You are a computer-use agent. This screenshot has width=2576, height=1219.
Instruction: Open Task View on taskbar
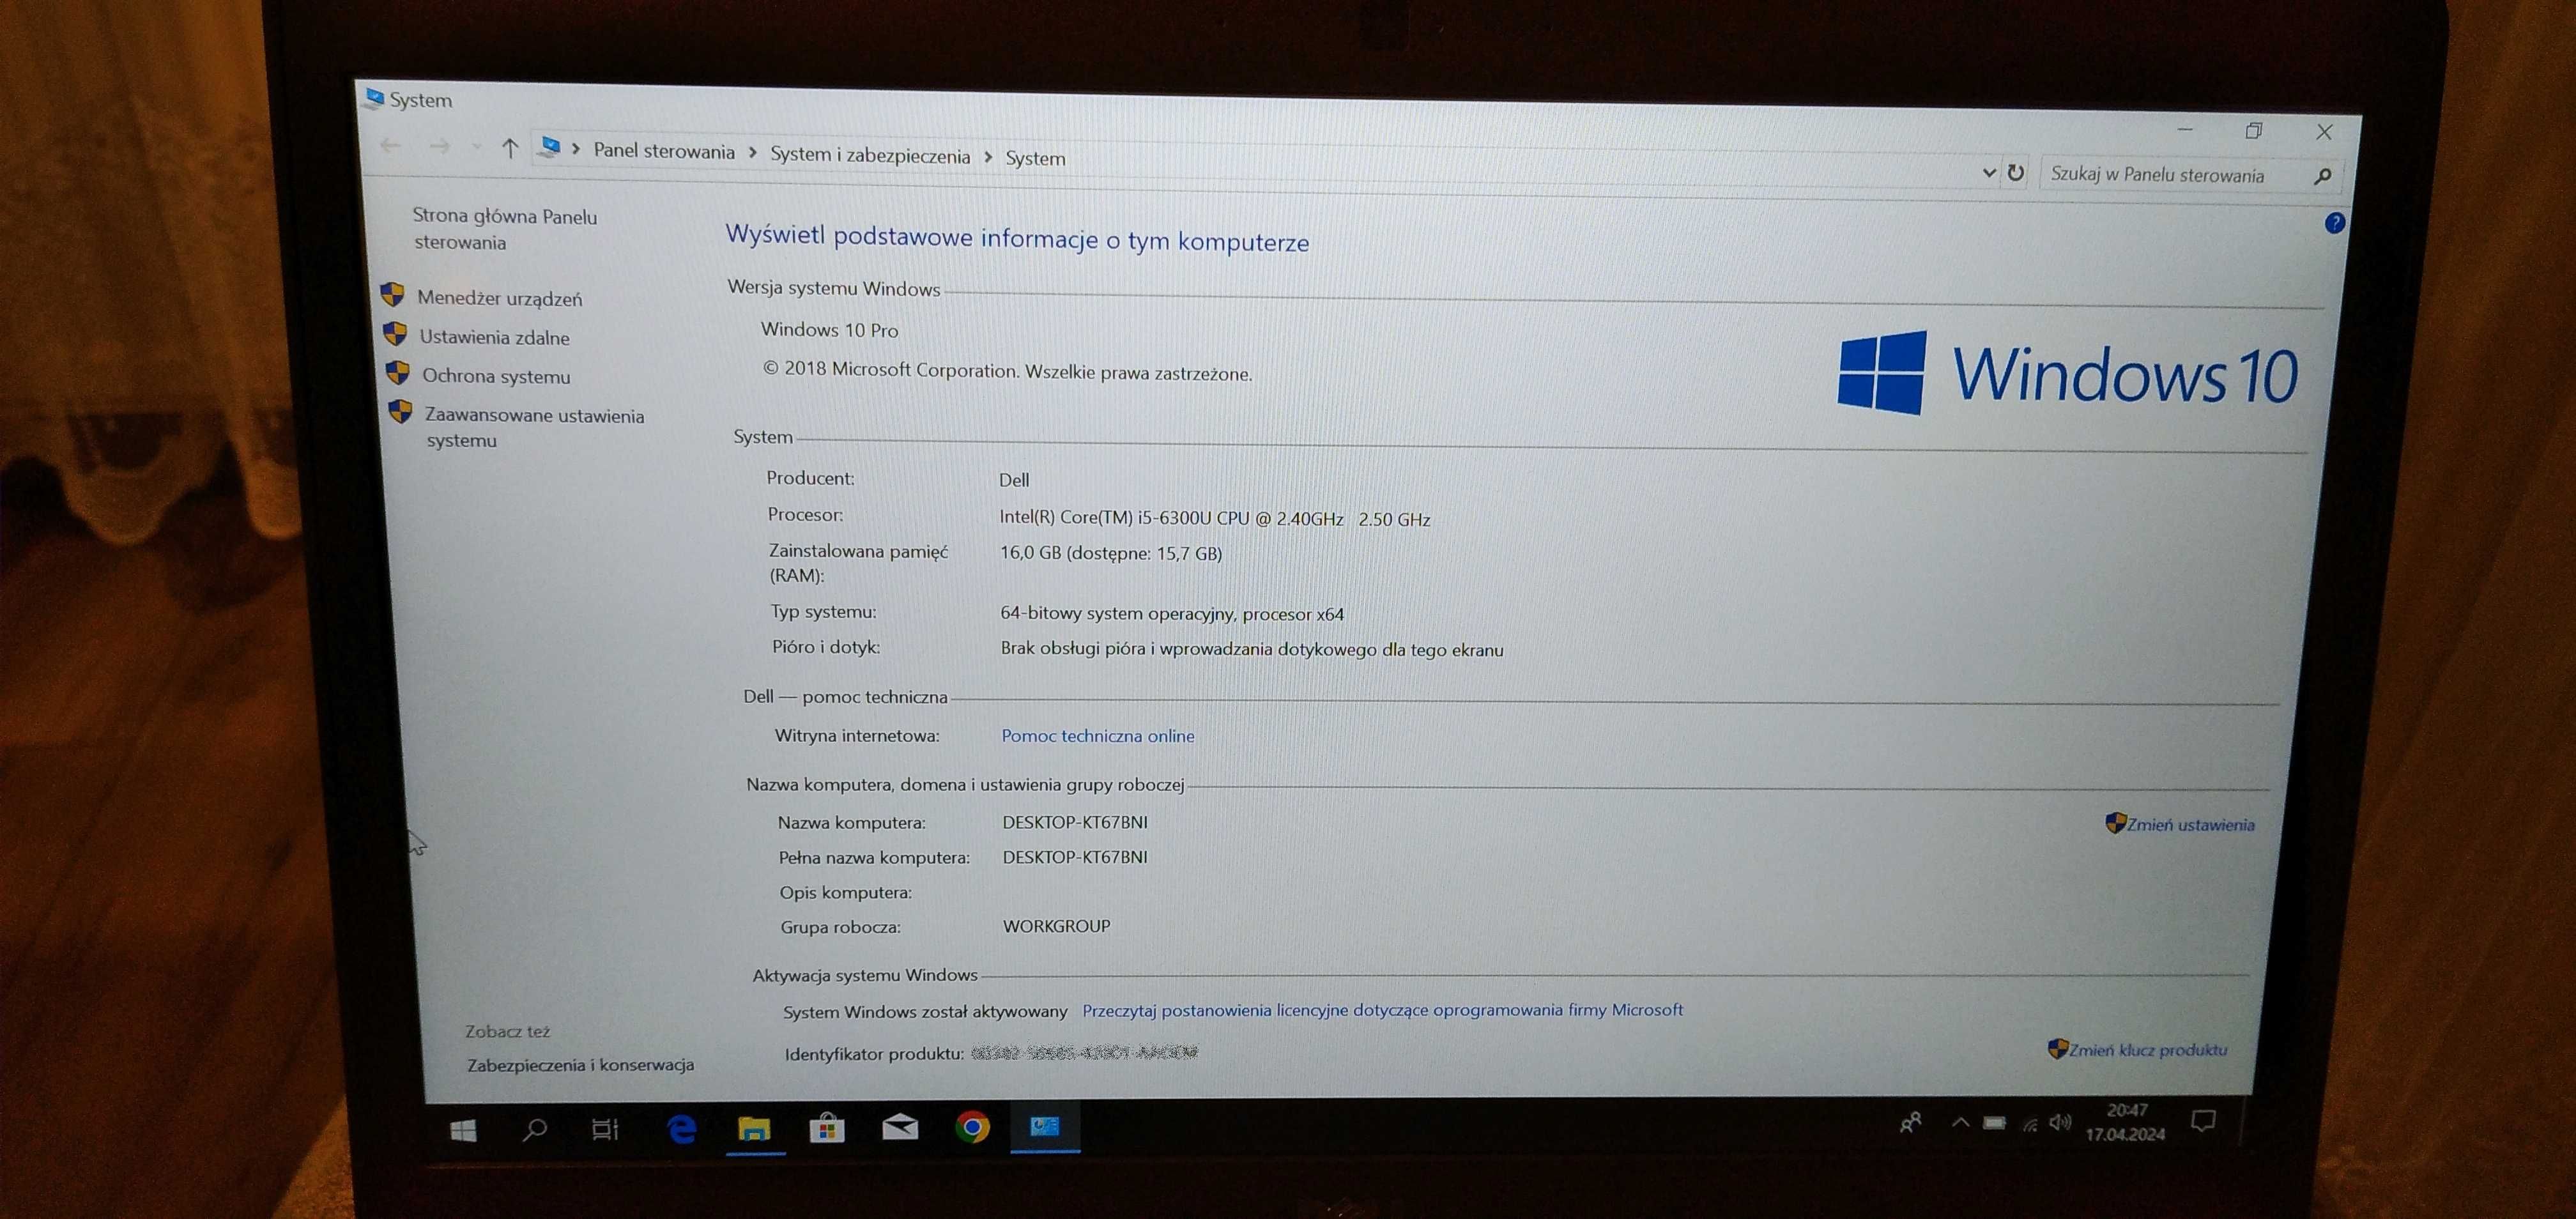coord(605,1130)
